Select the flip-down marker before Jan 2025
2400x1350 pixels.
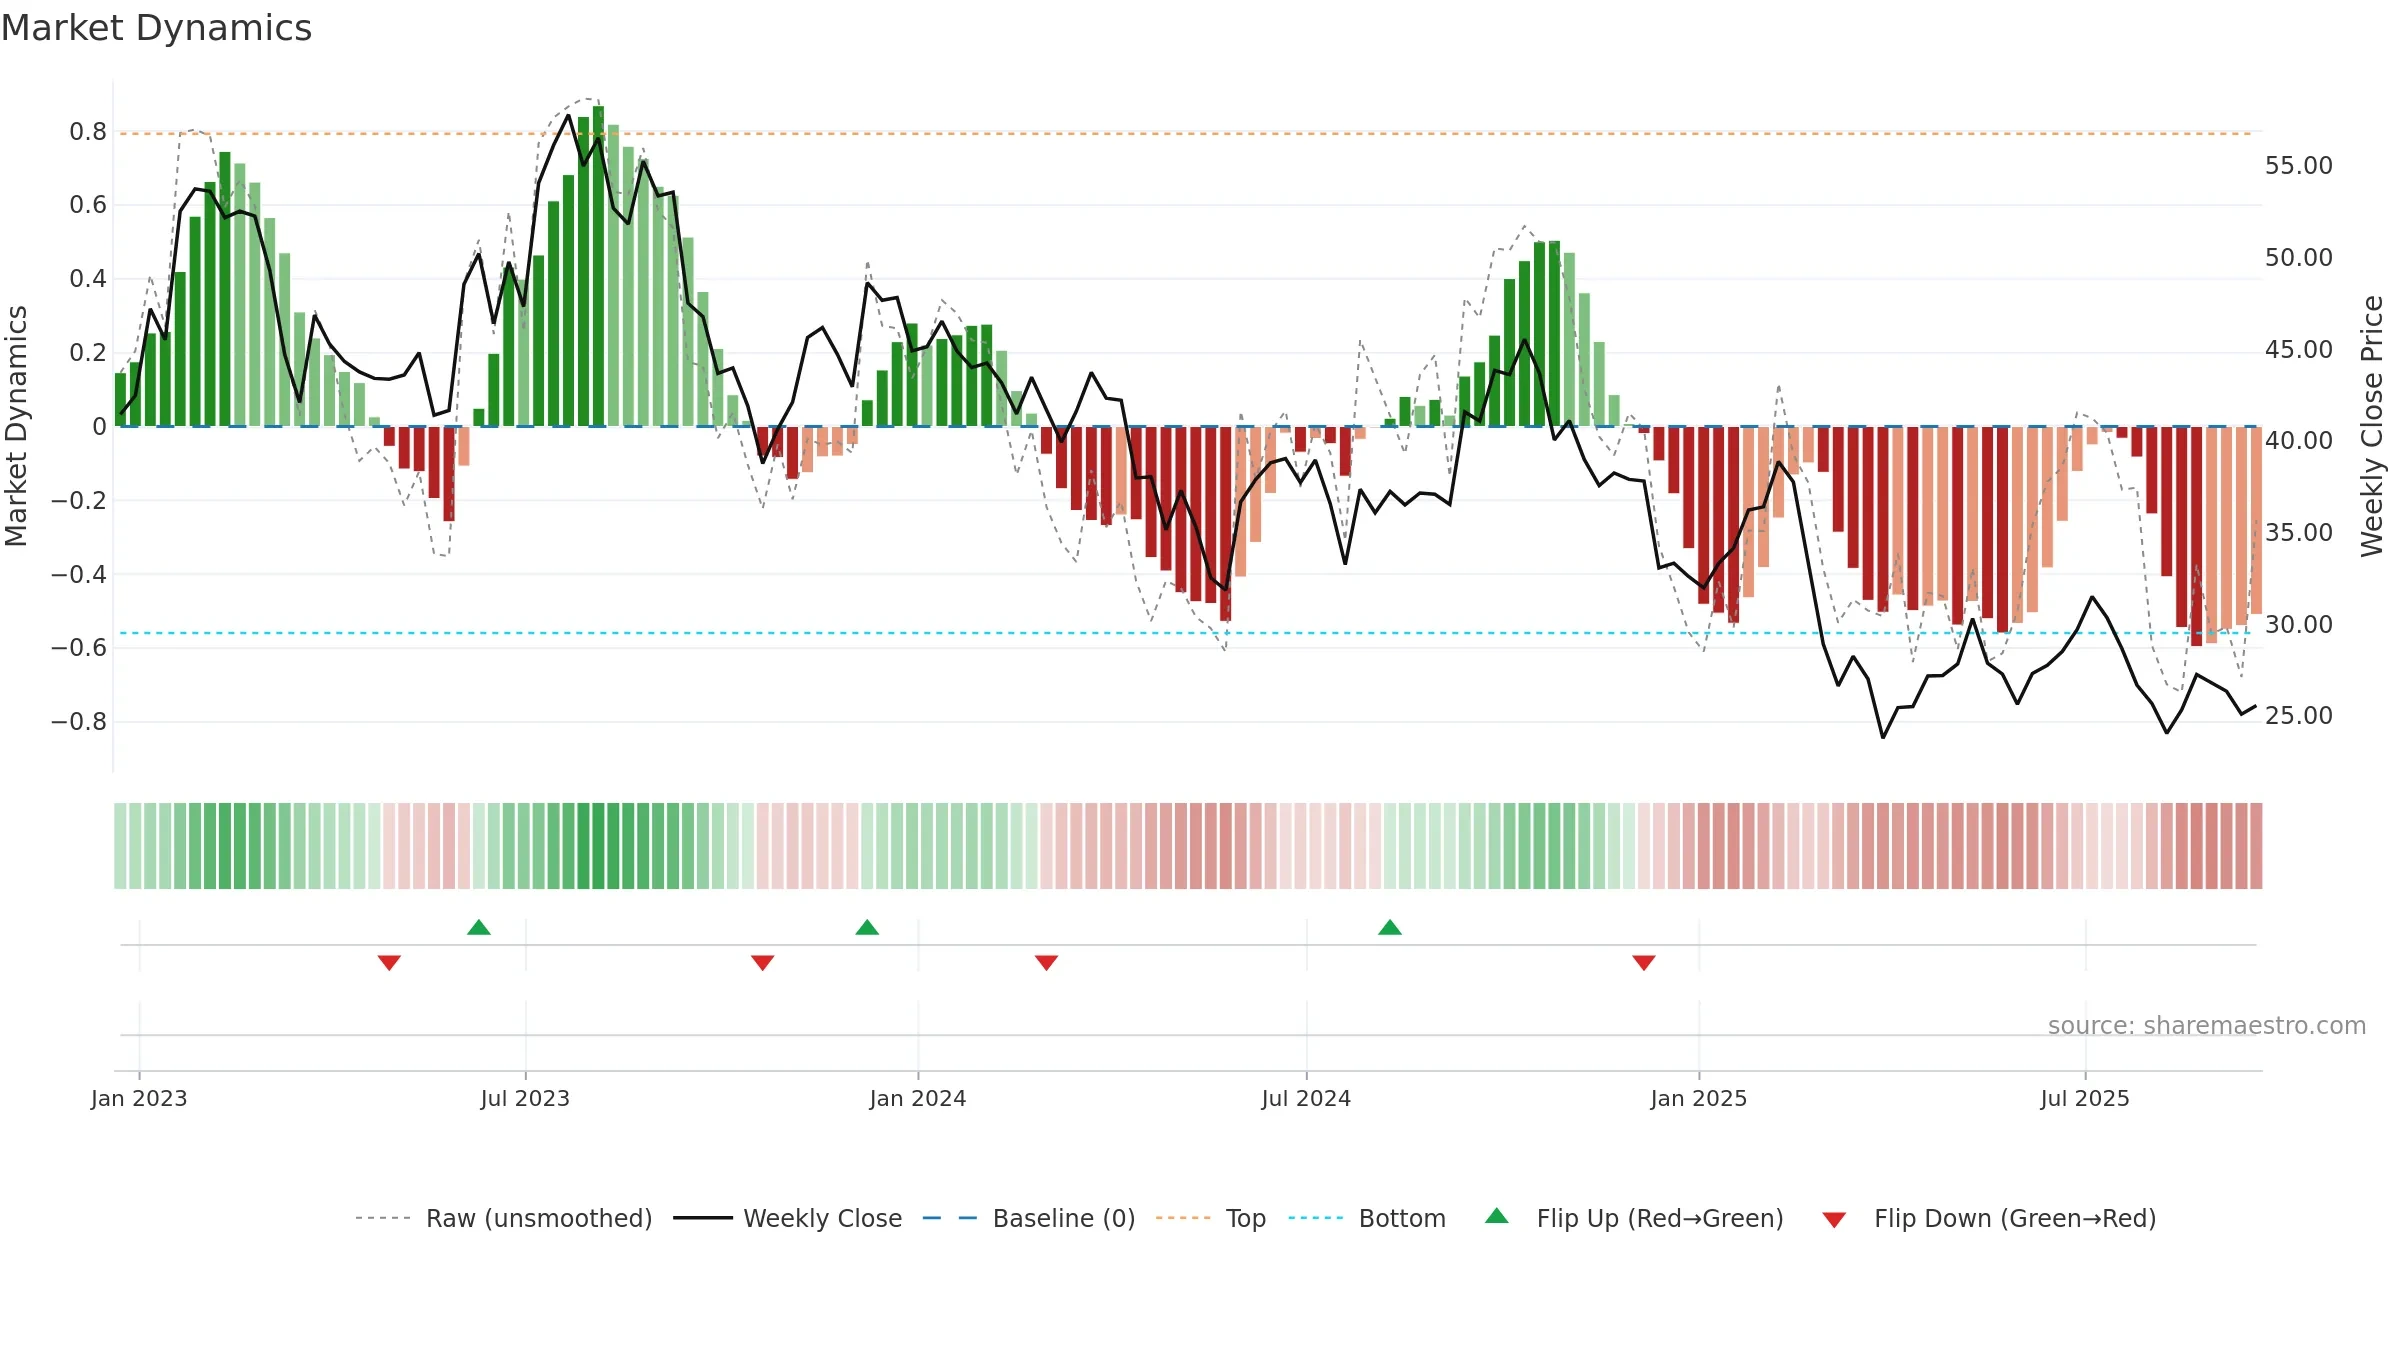point(1644,962)
